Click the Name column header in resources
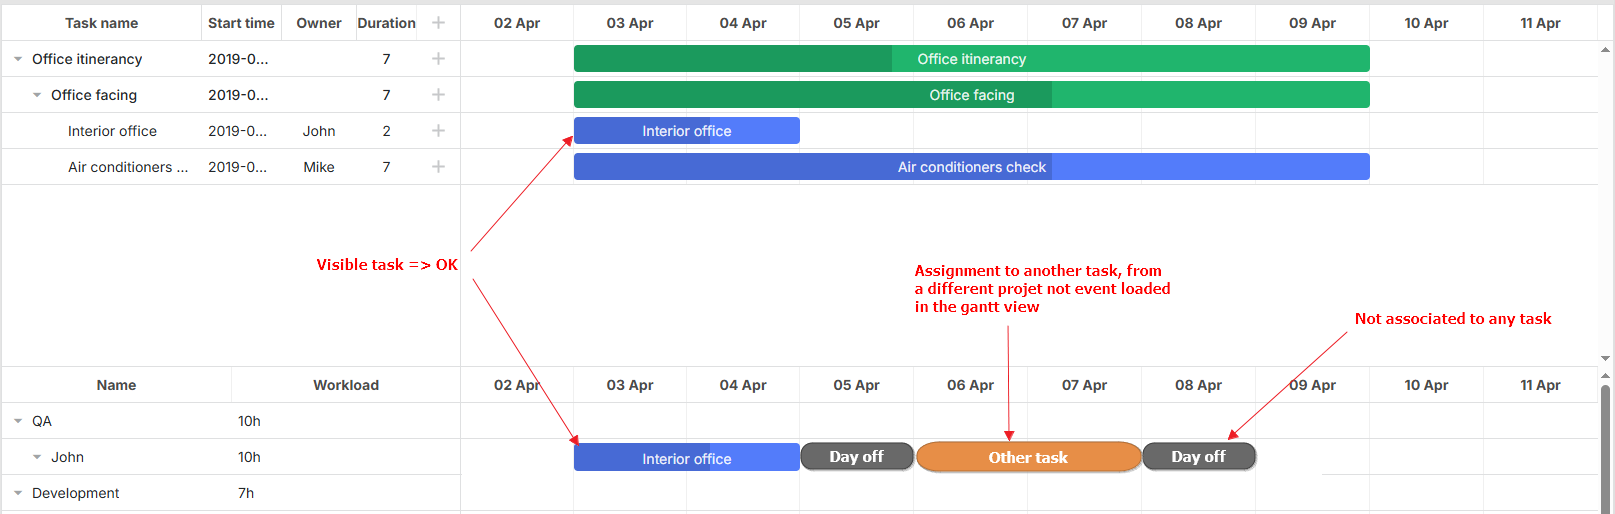 point(116,385)
